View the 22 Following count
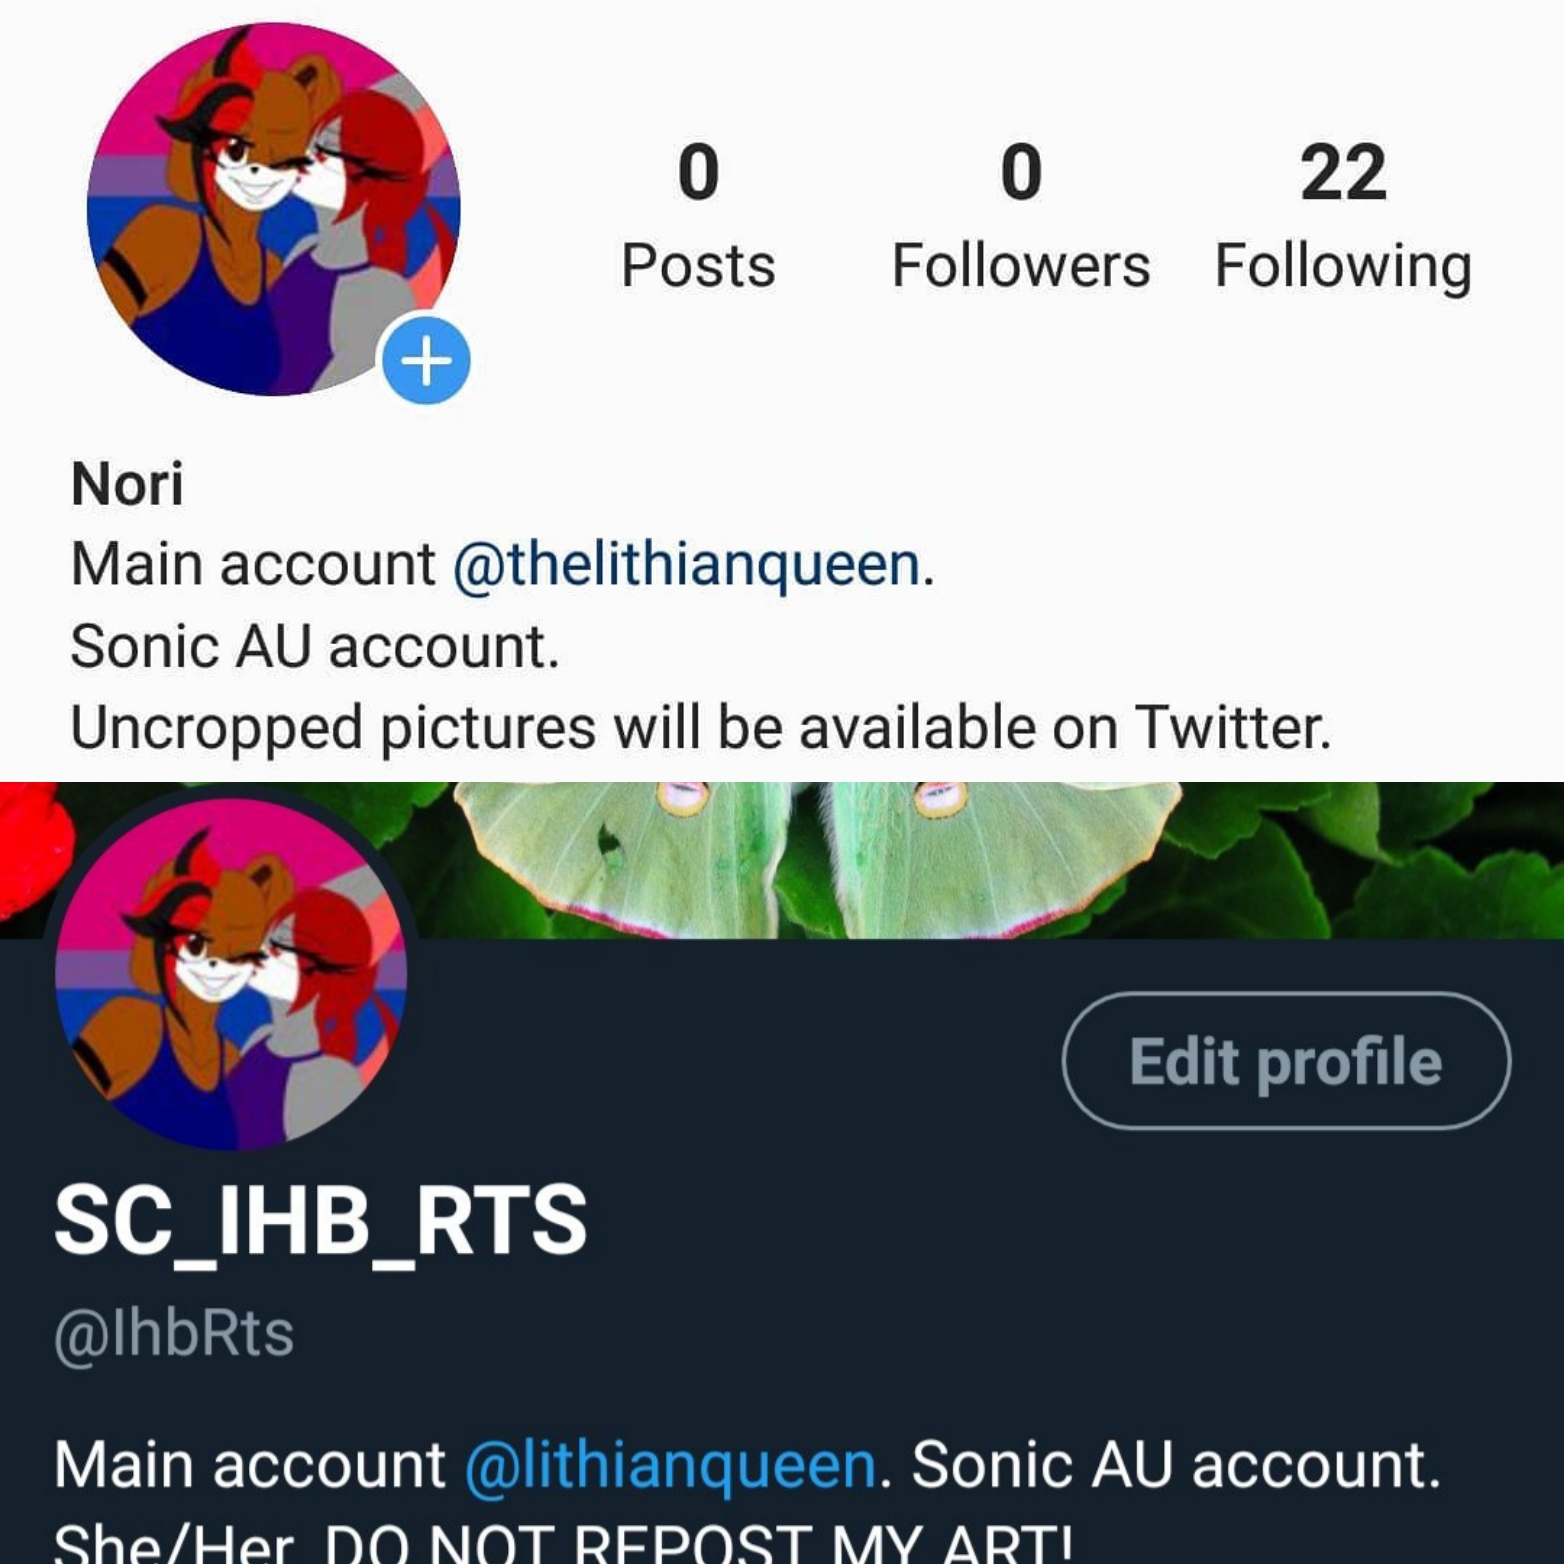This screenshot has height=1564, width=1564. (x=1343, y=173)
